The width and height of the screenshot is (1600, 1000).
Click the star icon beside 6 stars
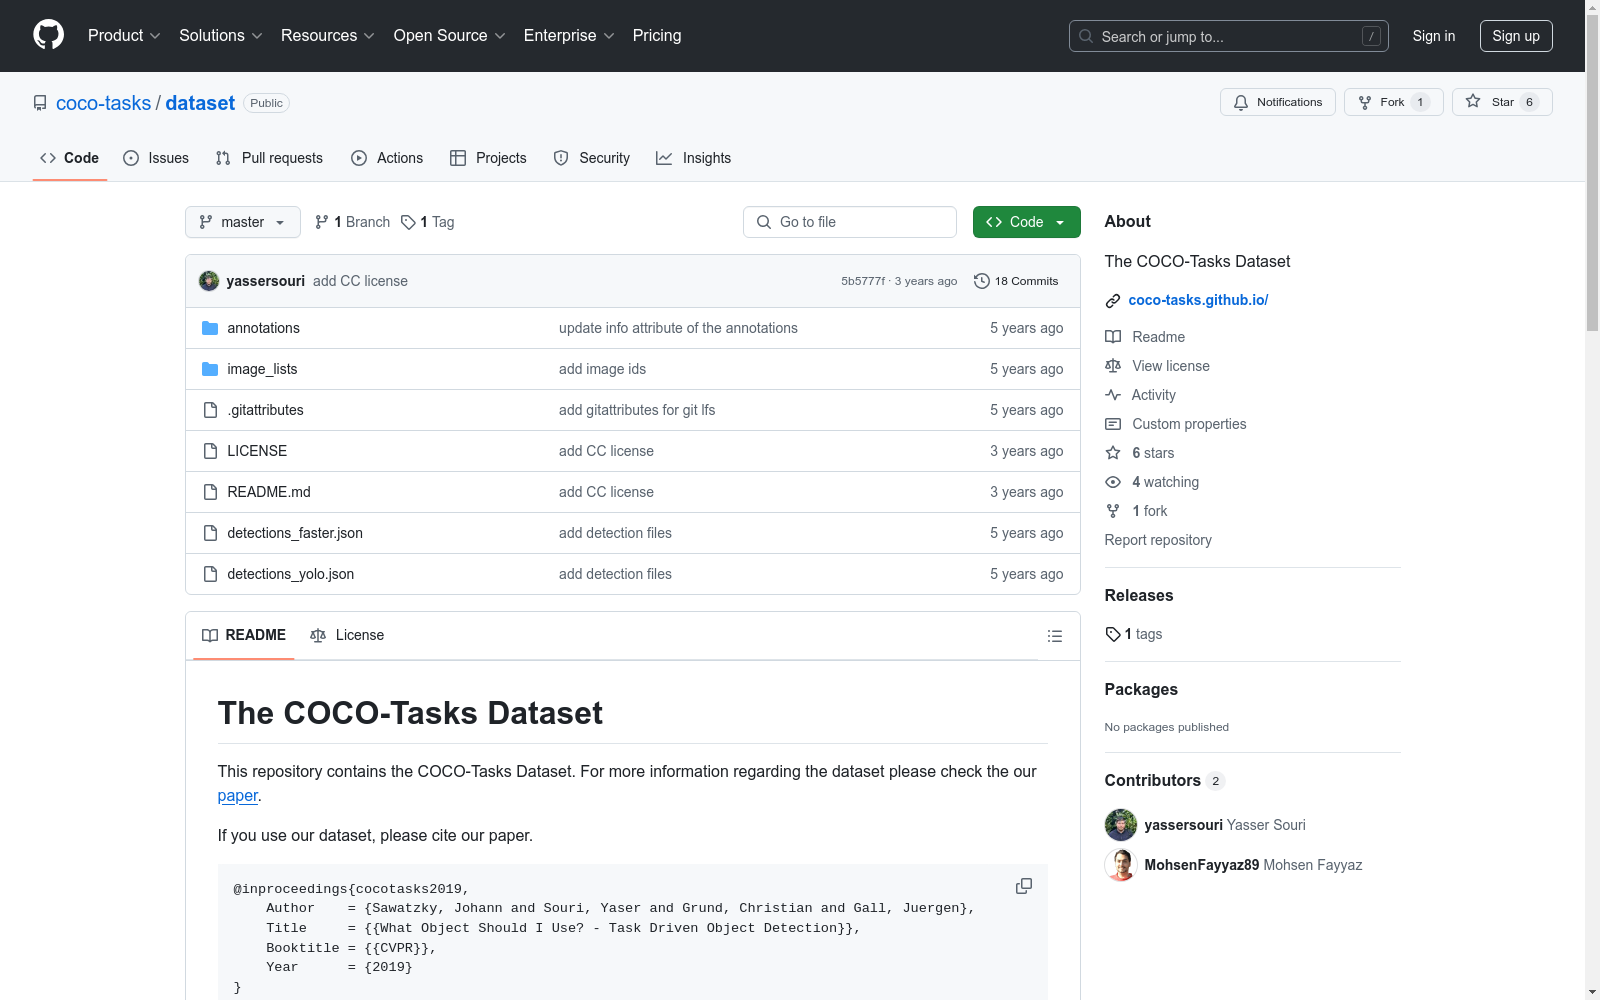point(1113,453)
